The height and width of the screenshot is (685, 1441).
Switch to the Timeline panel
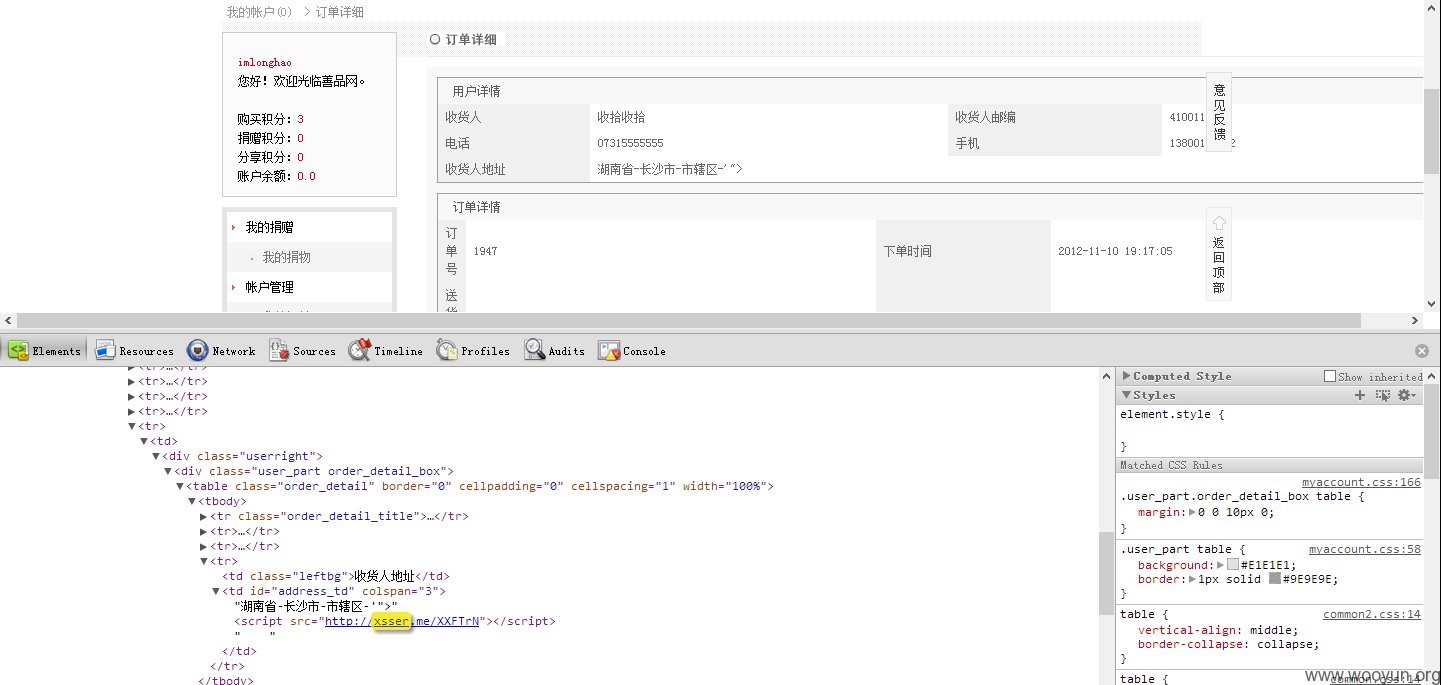click(x=386, y=351)
